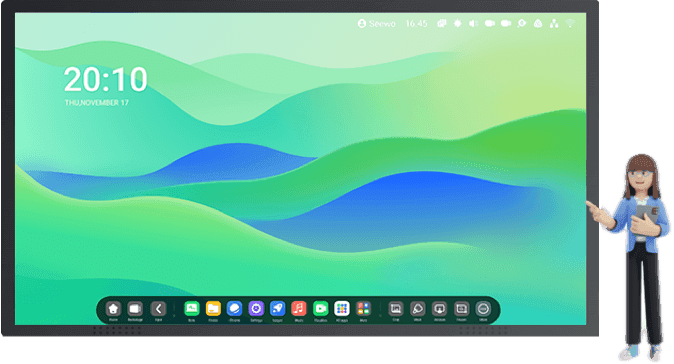This screenshot has width=674, height=364.
Task: Open the Backstage icon in the dock
Action: coord(135,309)
